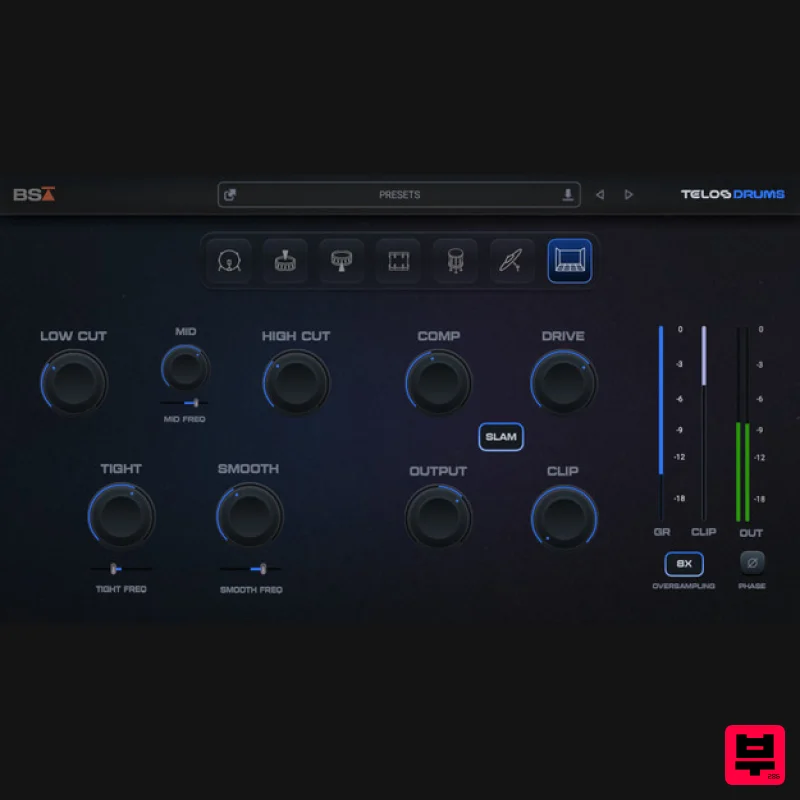Click the Tight Freq slider handle
This screenshot has width=800, height=800.
click(x=115, y=569)
